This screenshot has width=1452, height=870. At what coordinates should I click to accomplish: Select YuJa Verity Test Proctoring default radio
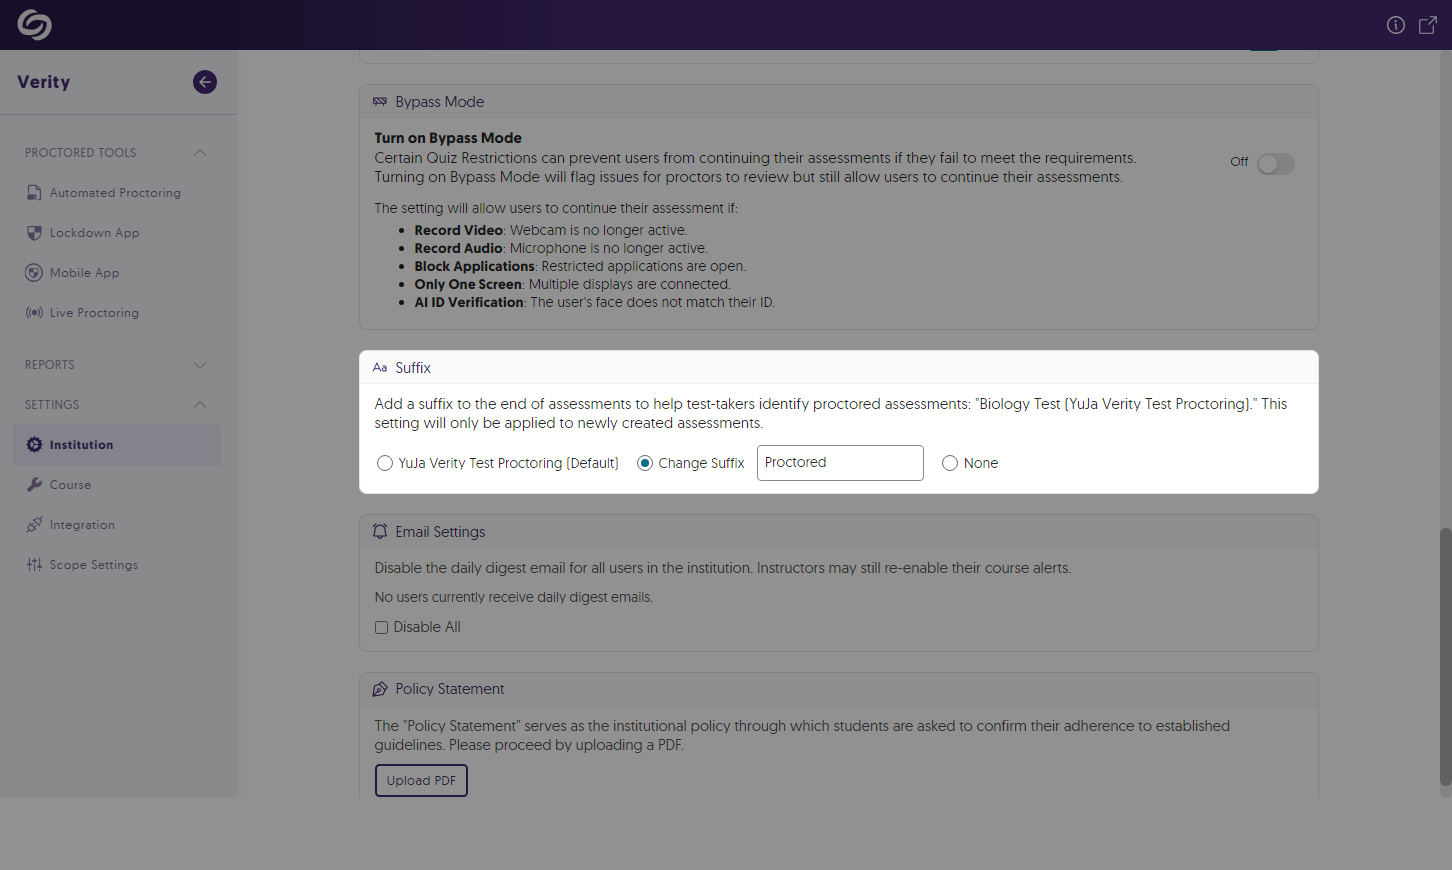(385, 463)
